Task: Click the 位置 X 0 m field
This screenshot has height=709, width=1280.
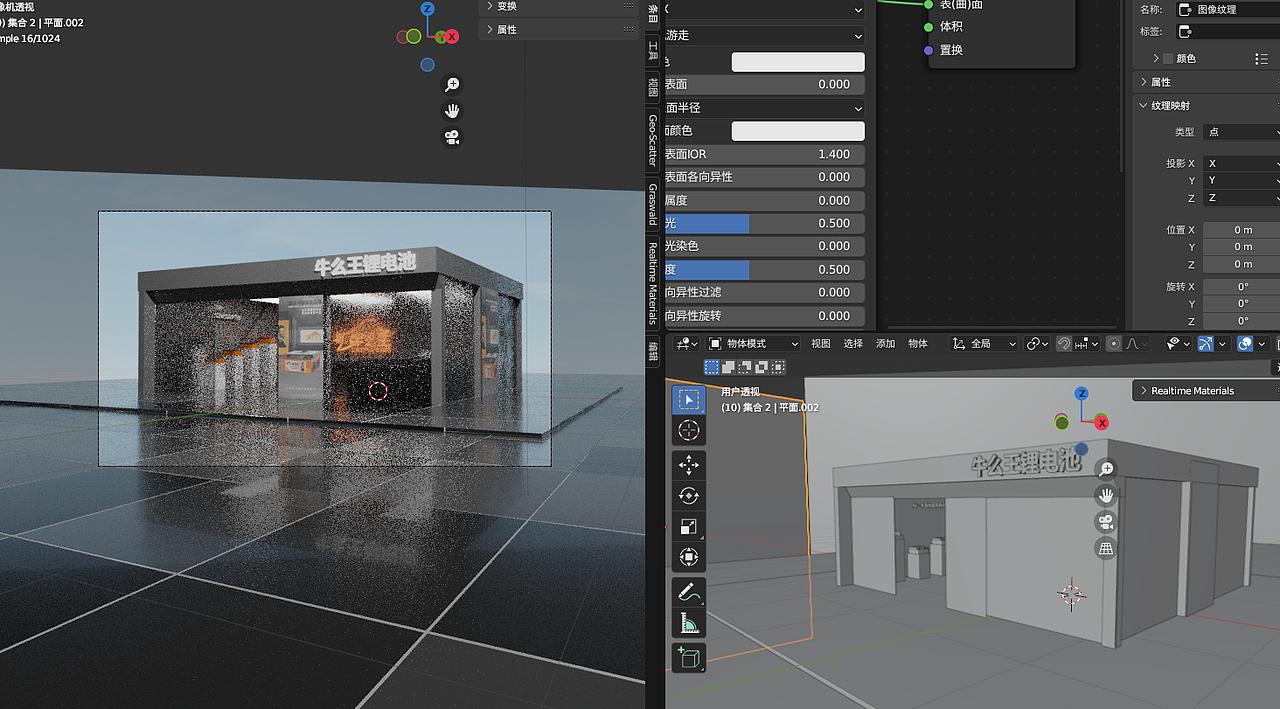Action: [1241, 230]
